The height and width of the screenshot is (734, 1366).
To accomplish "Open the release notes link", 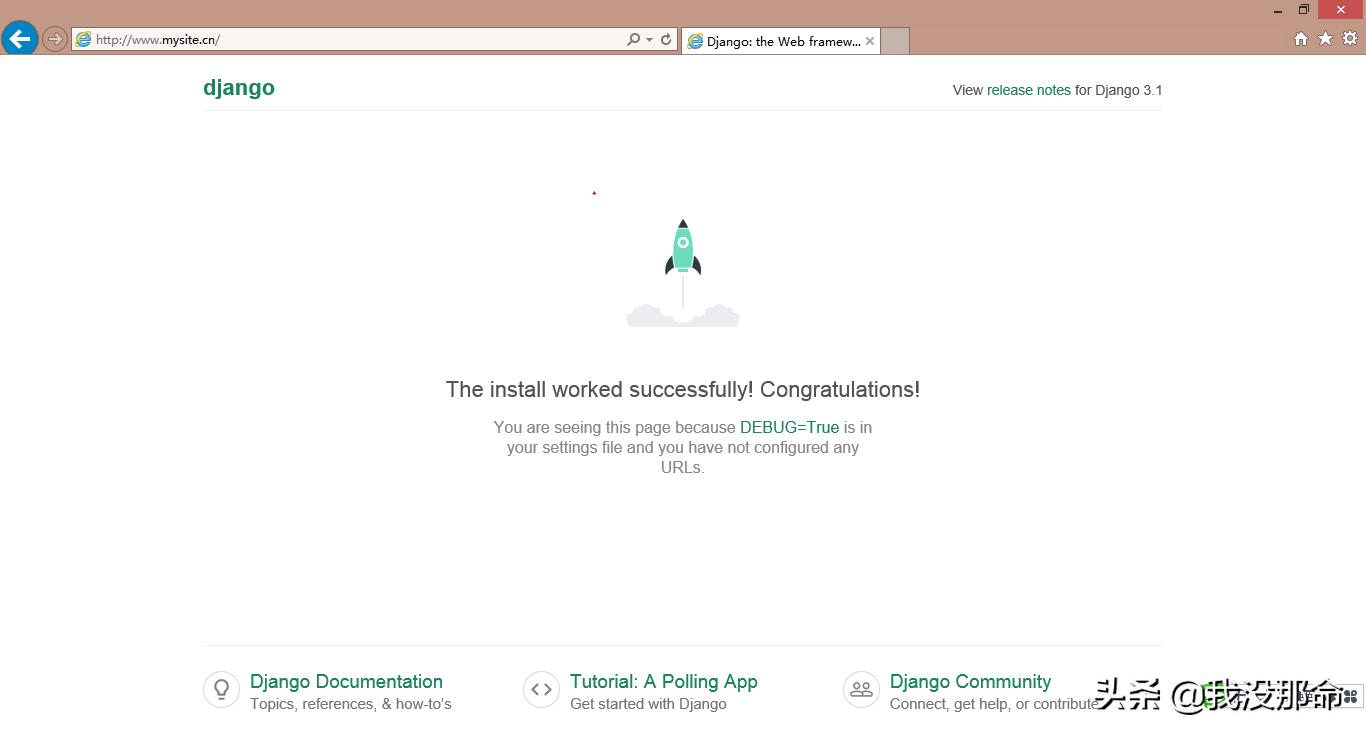I will coord(1029,90).
